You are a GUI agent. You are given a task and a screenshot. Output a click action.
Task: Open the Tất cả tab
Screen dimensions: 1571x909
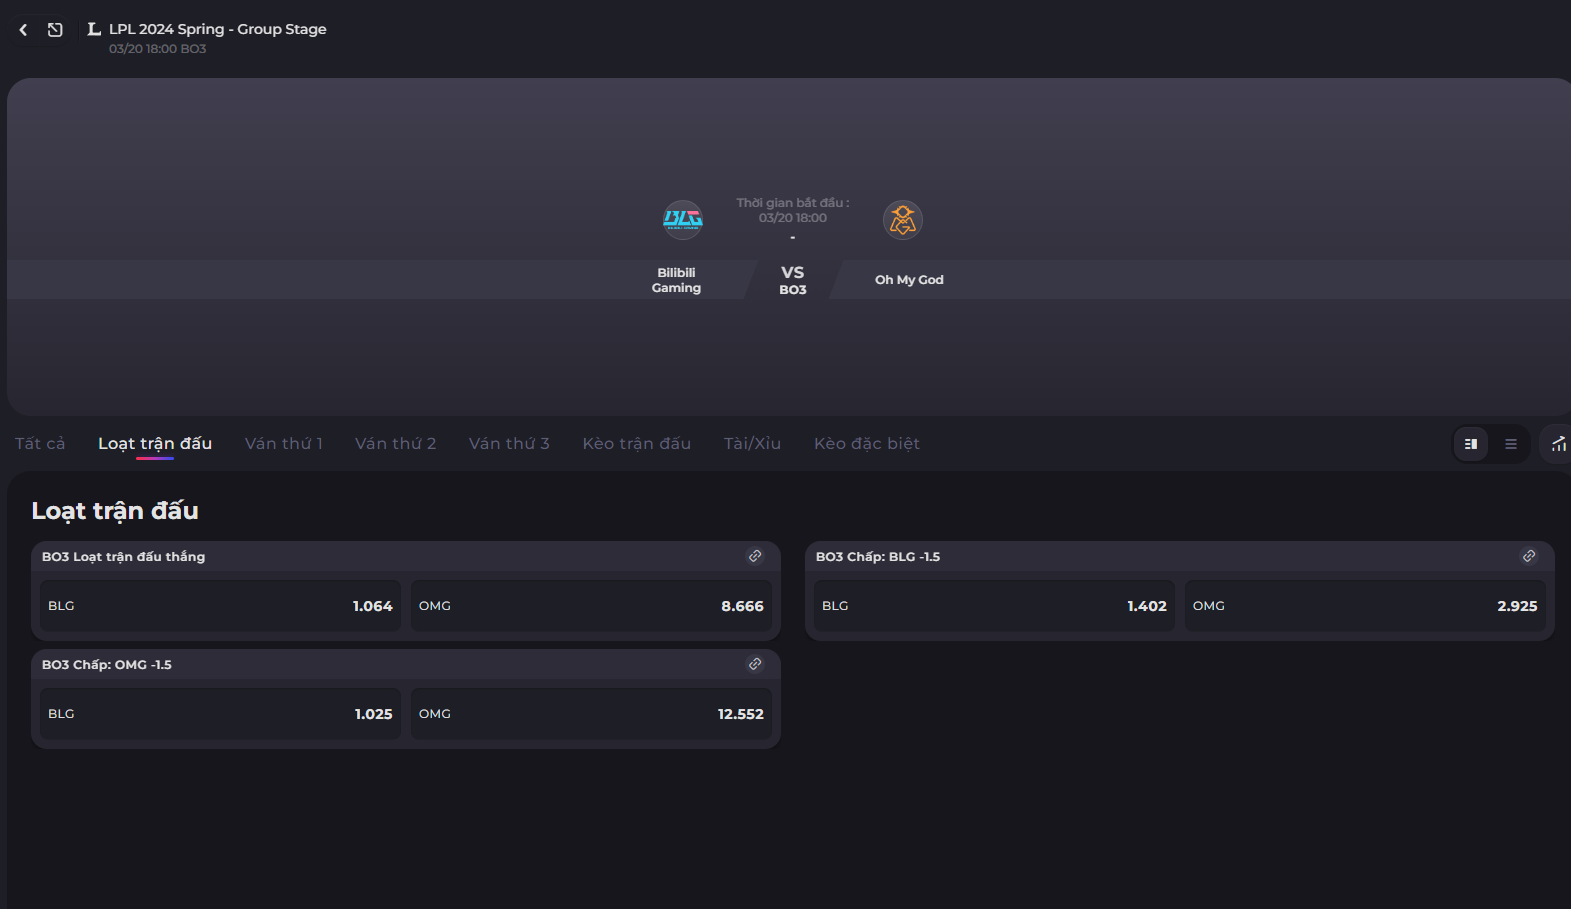pos(40,443)
